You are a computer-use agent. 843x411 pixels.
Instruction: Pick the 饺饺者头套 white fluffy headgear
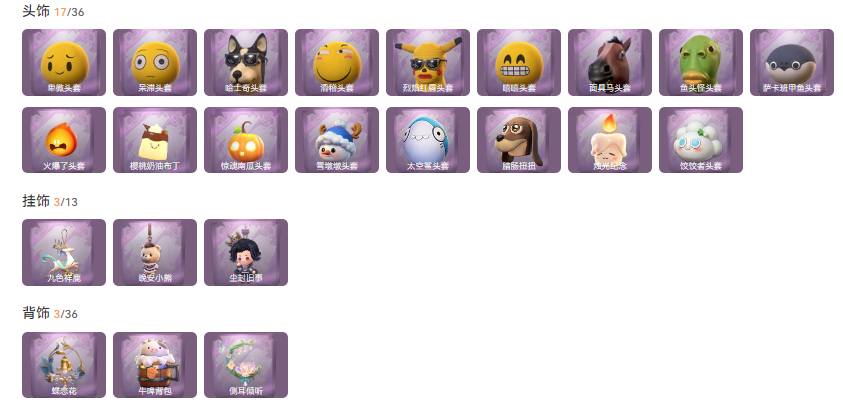pyautogui.click(x=701, y=140)
